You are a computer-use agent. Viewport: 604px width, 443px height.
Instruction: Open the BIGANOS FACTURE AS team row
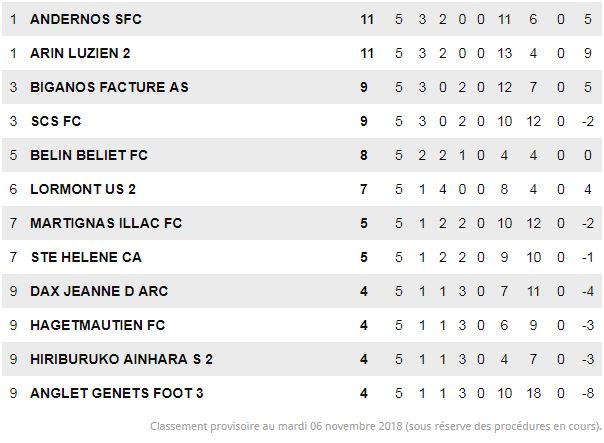pos(302,87)
